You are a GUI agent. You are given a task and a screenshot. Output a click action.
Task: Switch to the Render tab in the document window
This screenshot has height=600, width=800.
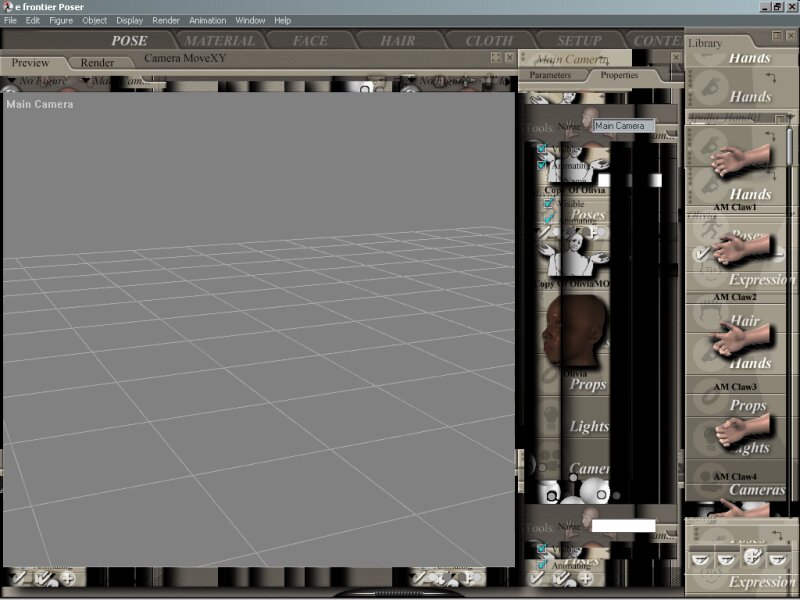pyautogui.click(x=97, y=62)
